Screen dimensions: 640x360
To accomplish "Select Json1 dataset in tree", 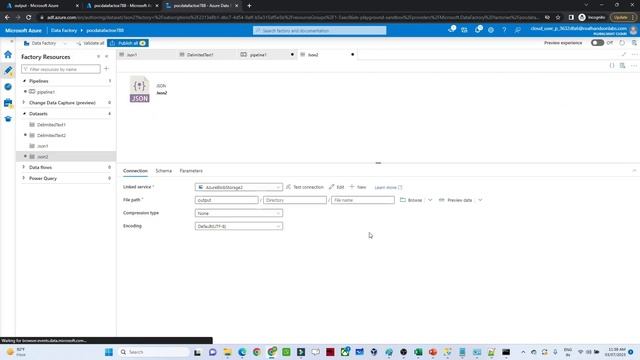I will pos(42,146).
